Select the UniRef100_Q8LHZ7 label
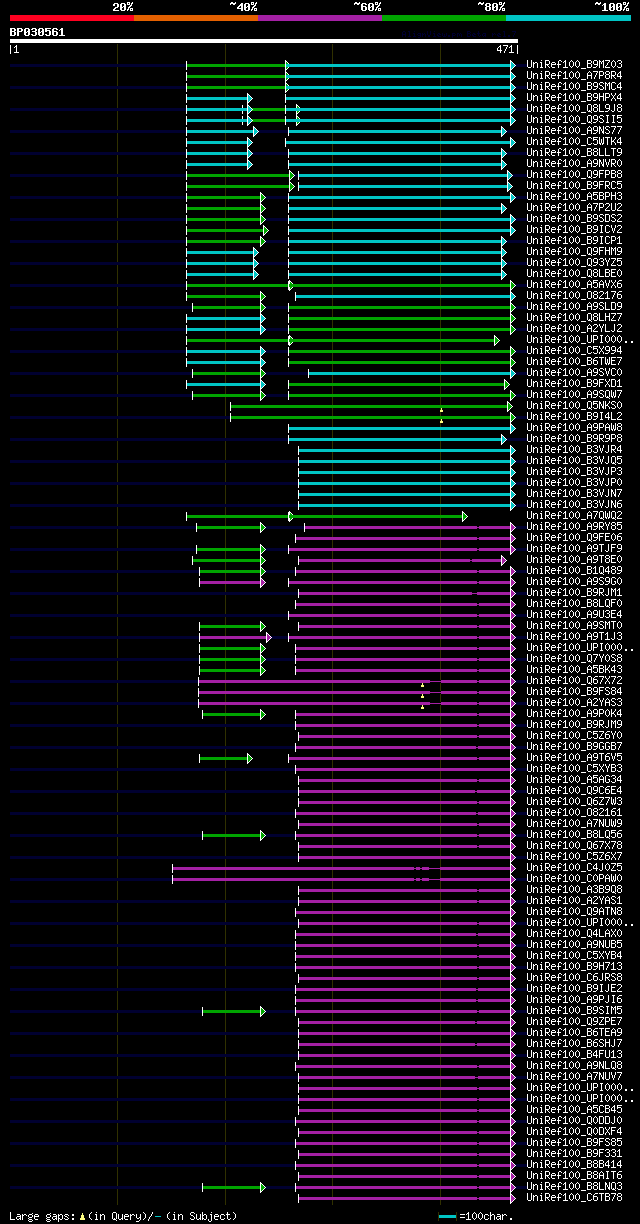This screenshot has height=1224, width=640. (x=574, y=318)
